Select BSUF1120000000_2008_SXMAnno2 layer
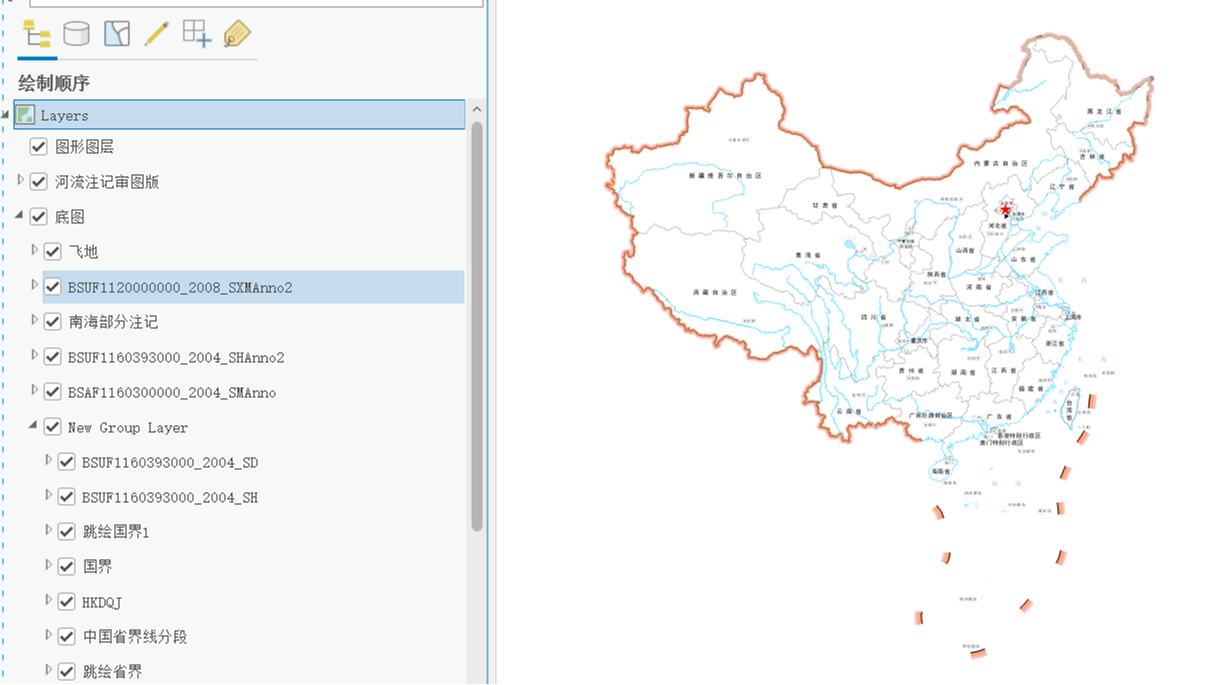1215x685 pixels. pos(180,288)
